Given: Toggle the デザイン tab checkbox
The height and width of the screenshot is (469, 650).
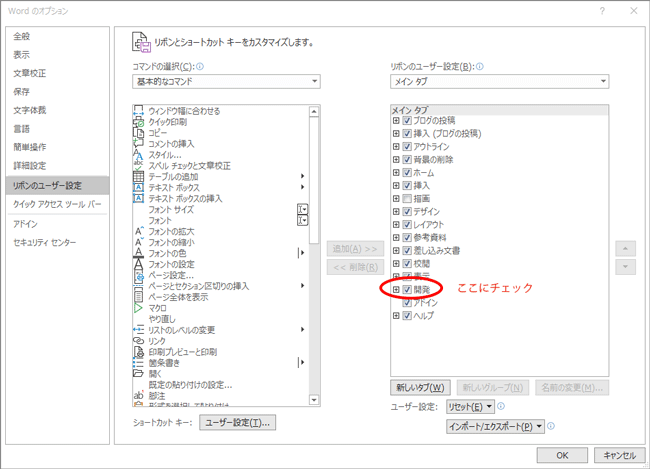Looking at the screenshot, I should click(x=407, y=211).
